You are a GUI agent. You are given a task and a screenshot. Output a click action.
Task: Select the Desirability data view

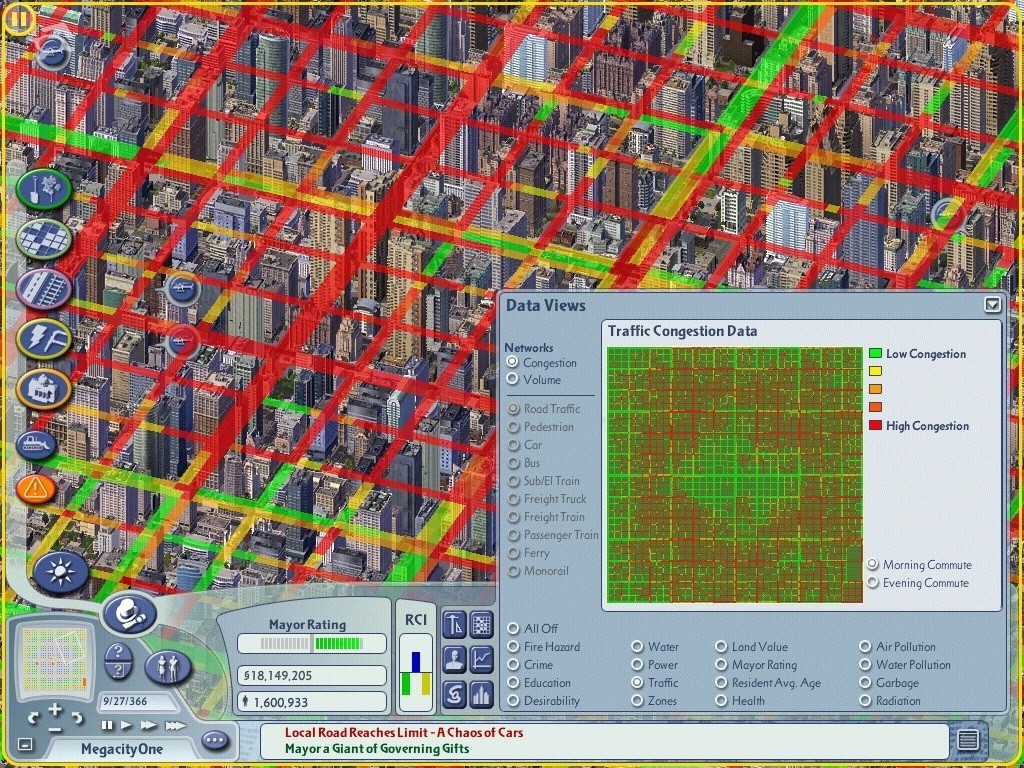click(513, 701)
